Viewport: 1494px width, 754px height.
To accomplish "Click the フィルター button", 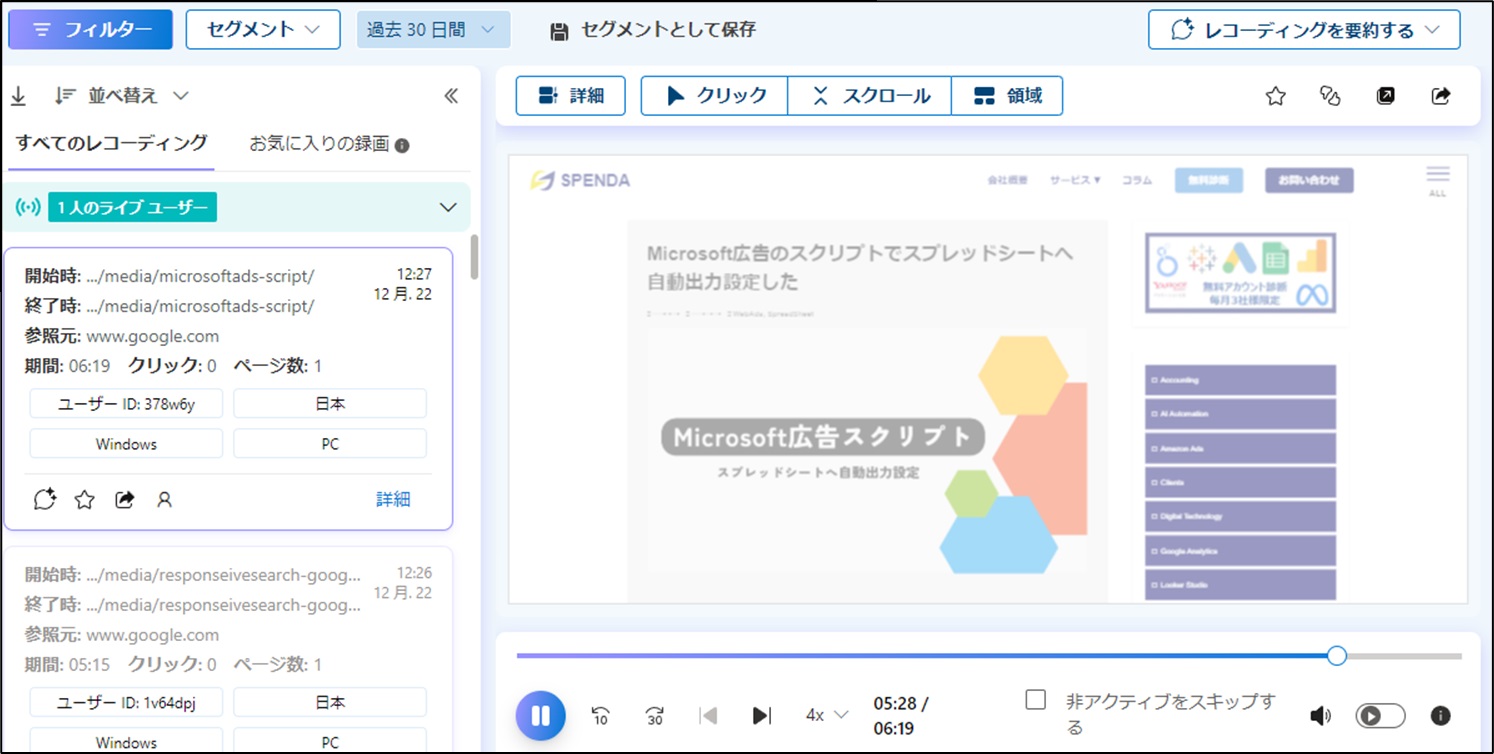I will (x=90, y=30).
